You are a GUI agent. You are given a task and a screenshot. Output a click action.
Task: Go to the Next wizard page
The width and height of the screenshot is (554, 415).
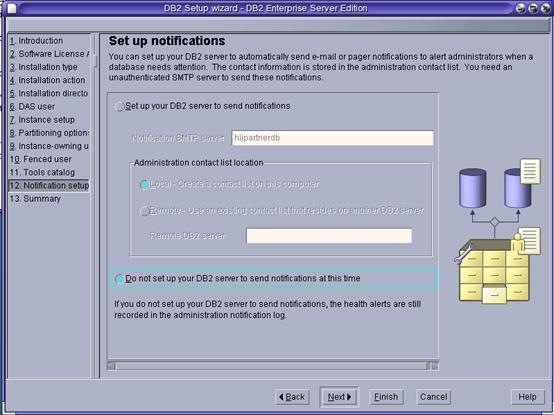(339, 397)
